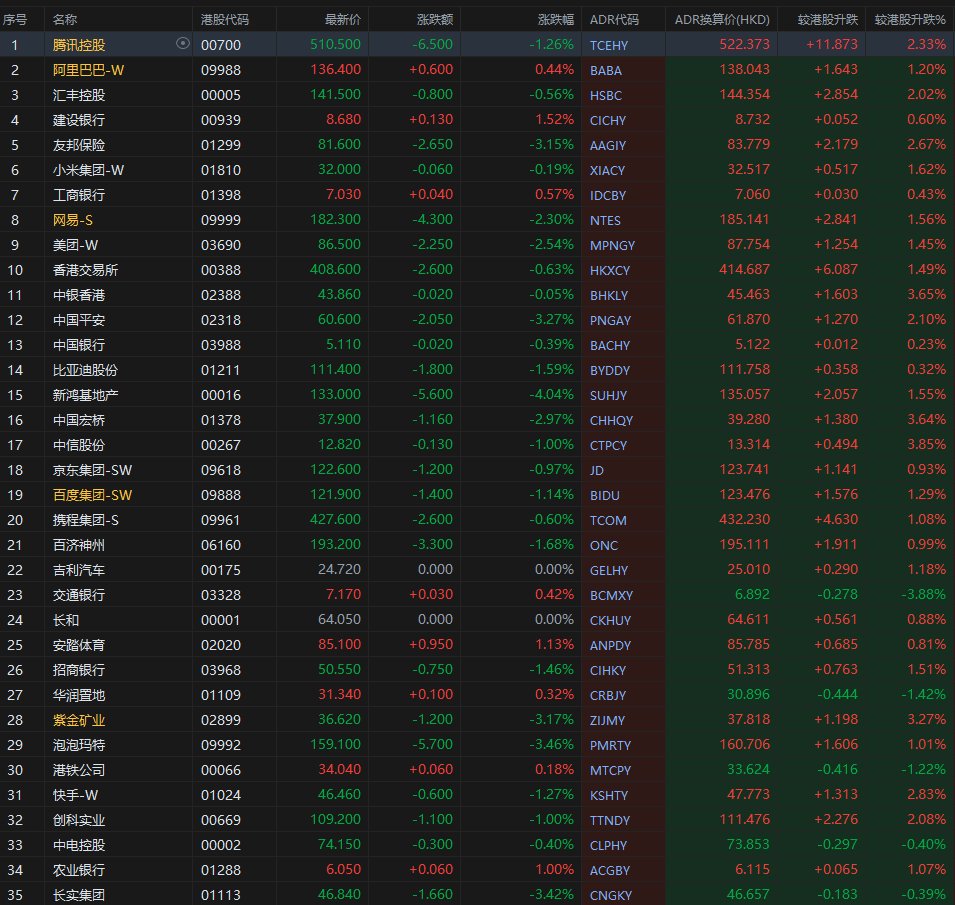Sort by 较港股升跌% column header
This screenshot has width=955, height=905.
[x=910, y=20]
